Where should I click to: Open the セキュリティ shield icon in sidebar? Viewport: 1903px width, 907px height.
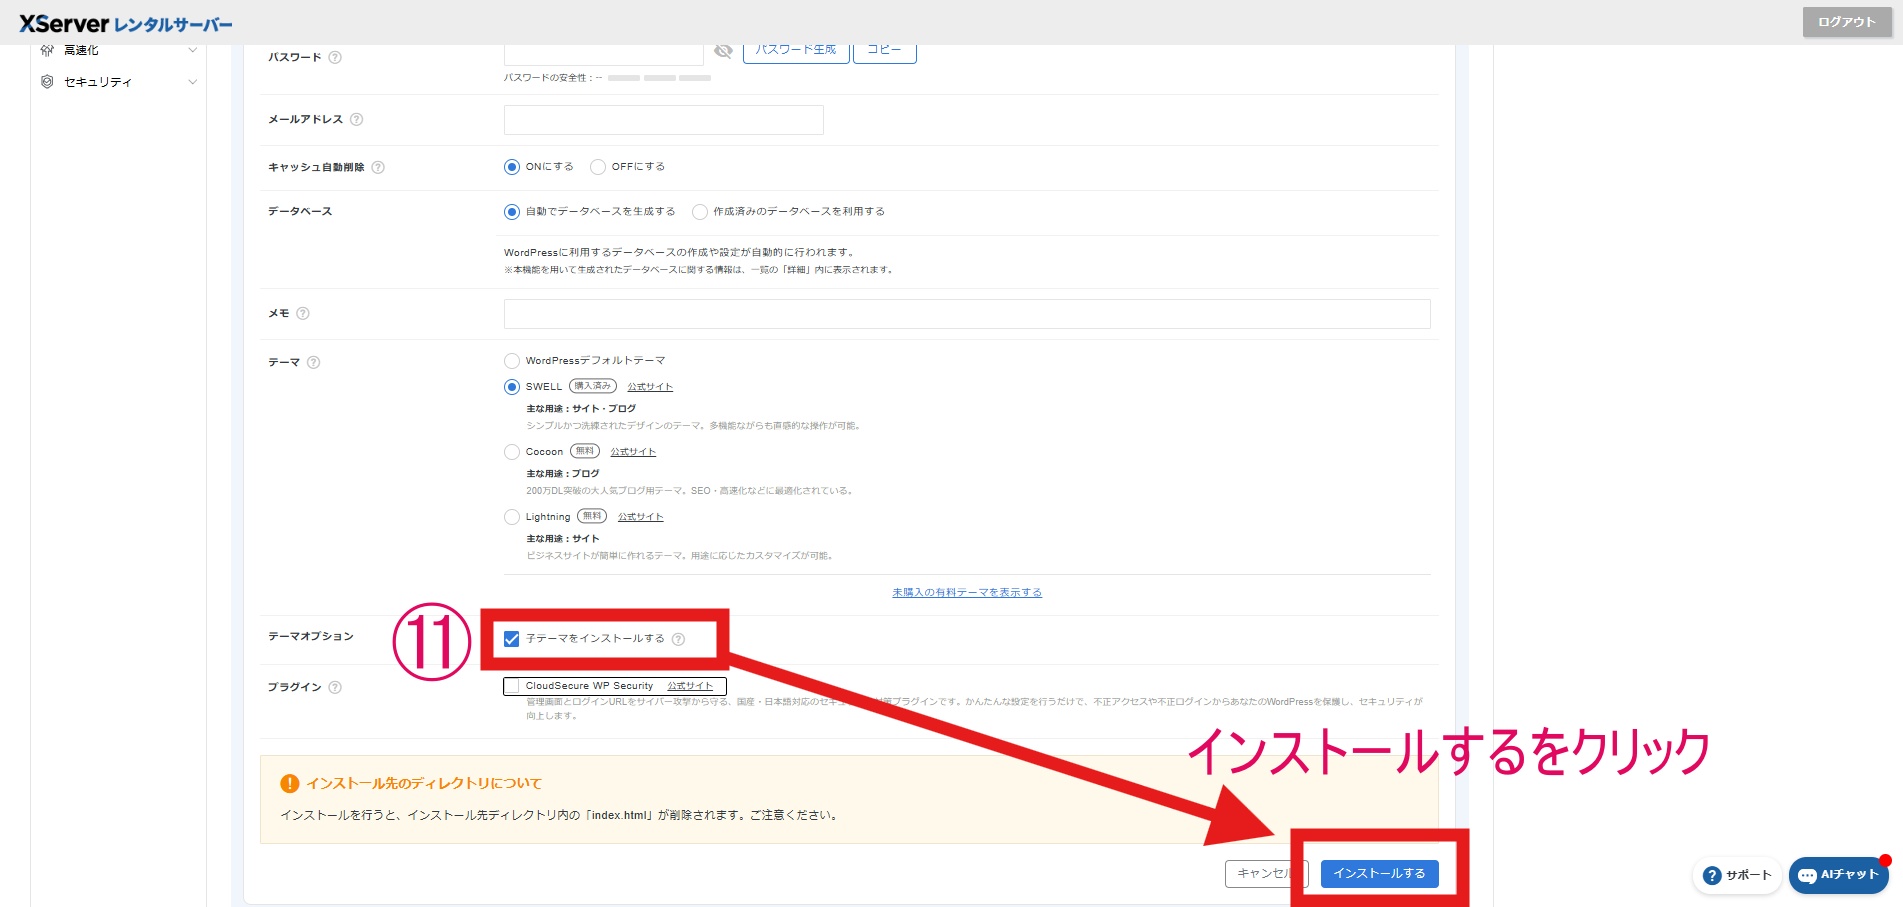pos(46,82)
